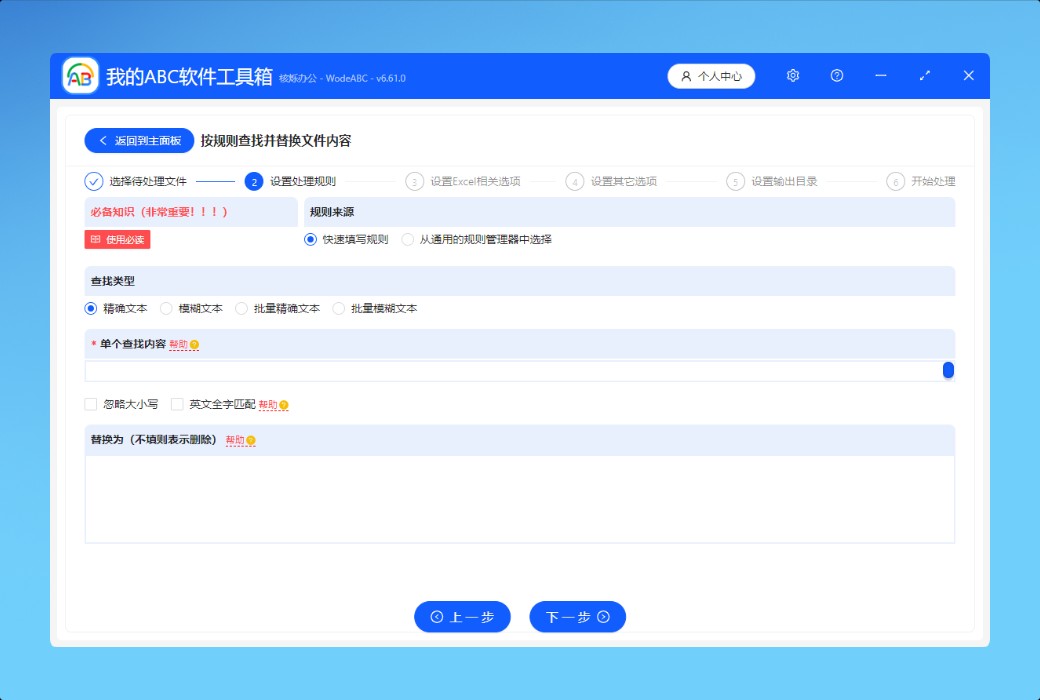Select the 模糊文本 radio option
Viewport: 1040px width, 700px height.
167,309
